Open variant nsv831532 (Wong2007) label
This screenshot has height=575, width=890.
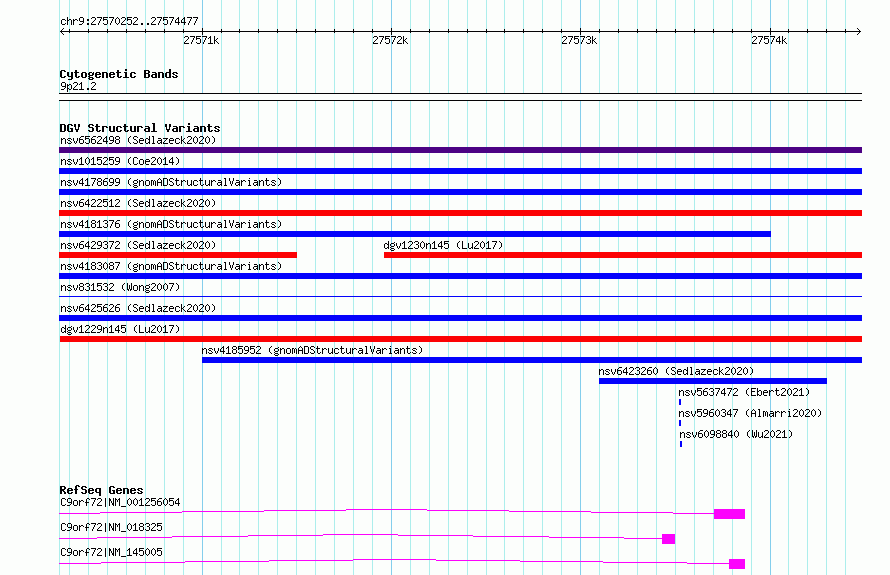point(120,287)
